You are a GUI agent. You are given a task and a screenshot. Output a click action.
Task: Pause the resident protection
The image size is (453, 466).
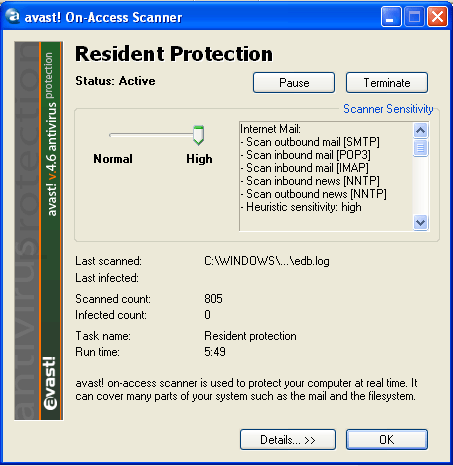point(294,83)
